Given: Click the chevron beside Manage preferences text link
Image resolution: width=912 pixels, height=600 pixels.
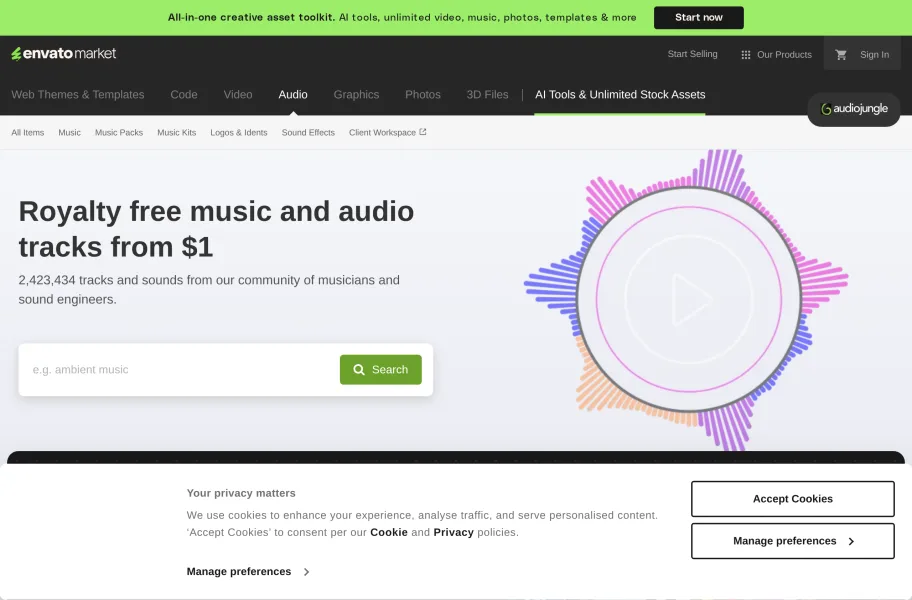Looking at the screenshot, I should (x=307, y=572).
